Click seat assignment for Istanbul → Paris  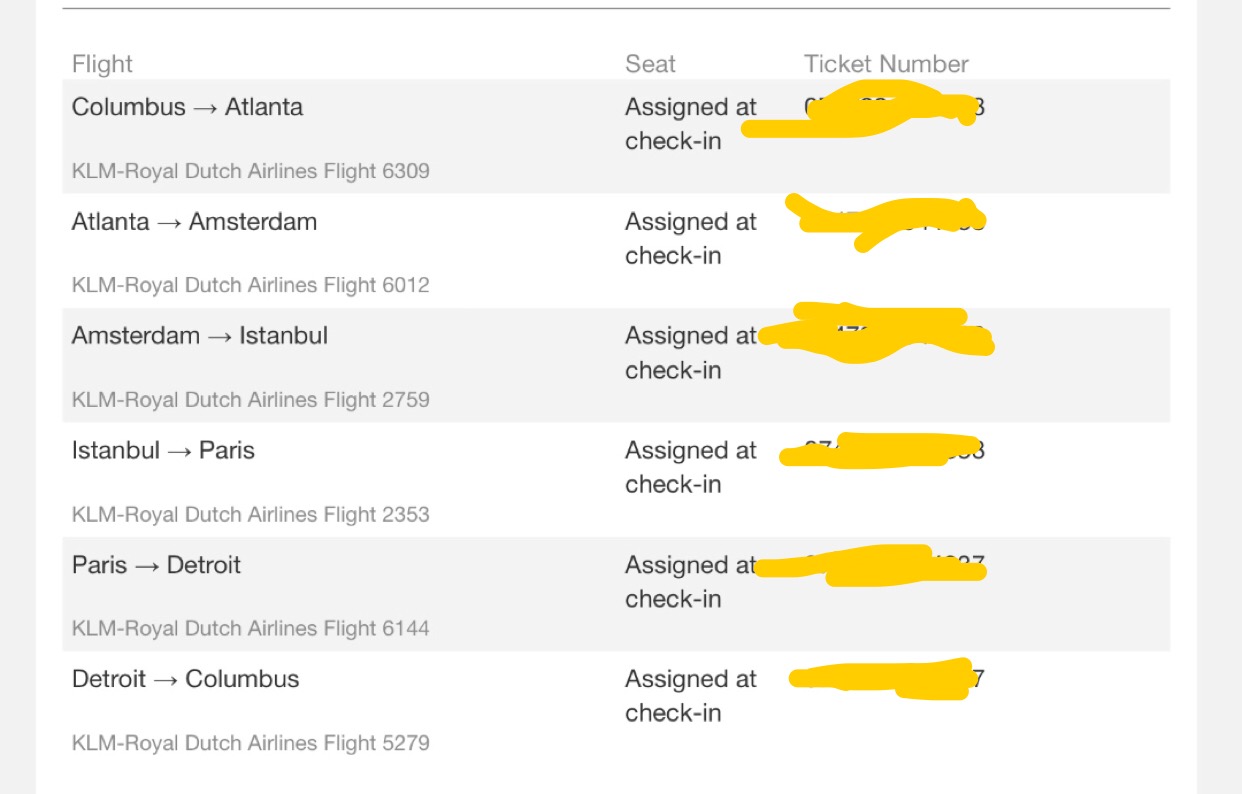[691, 467]
